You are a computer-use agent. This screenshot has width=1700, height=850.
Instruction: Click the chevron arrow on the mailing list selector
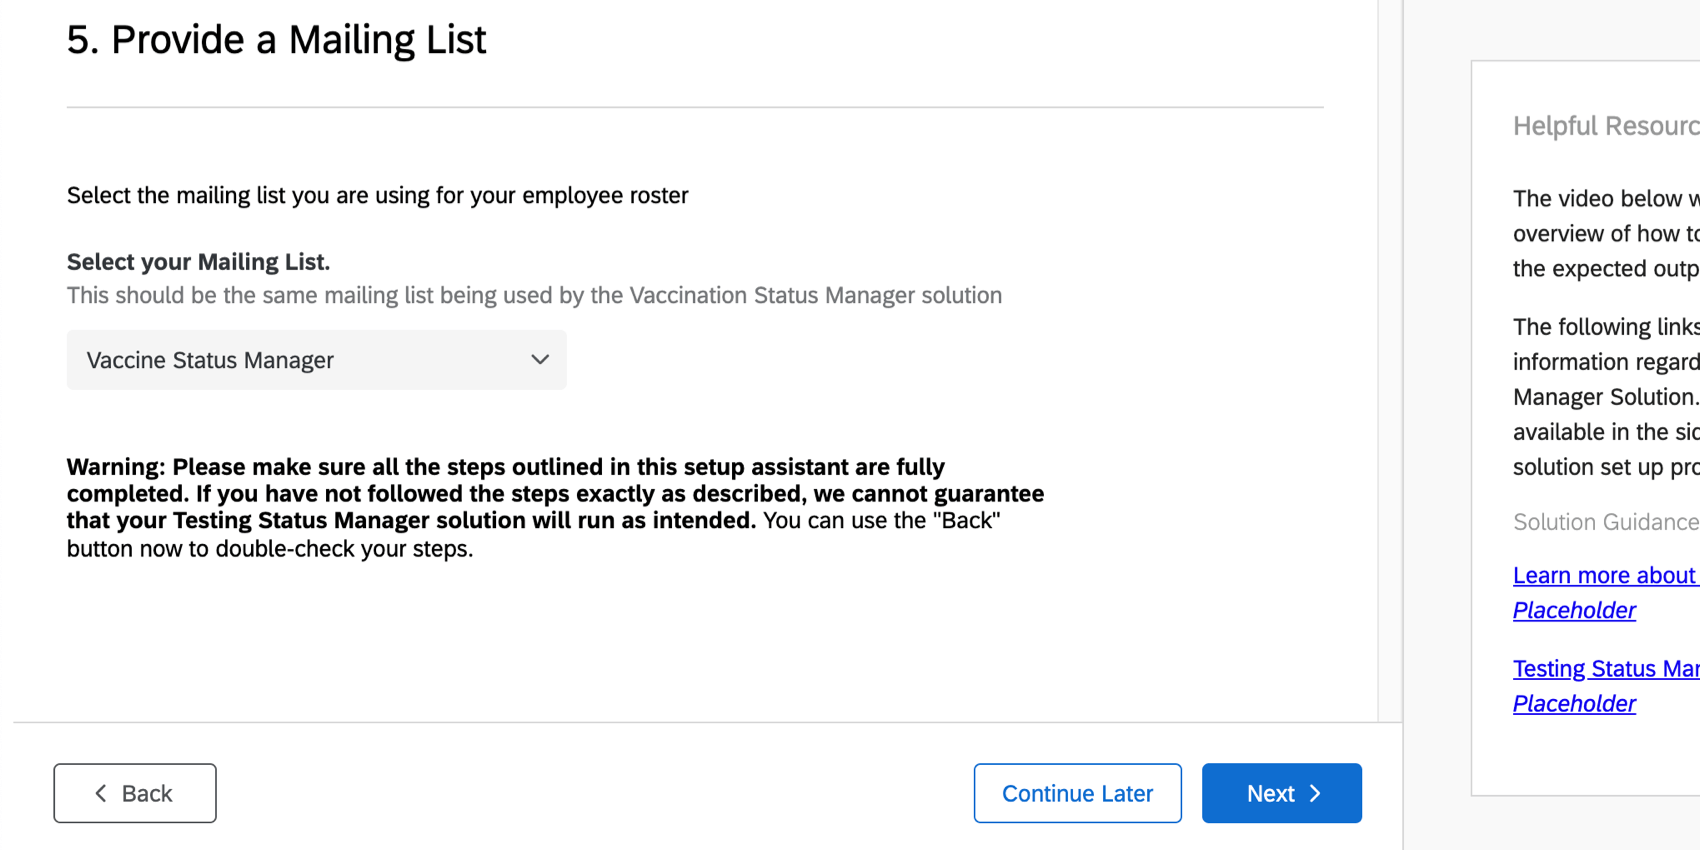point(539,359)
